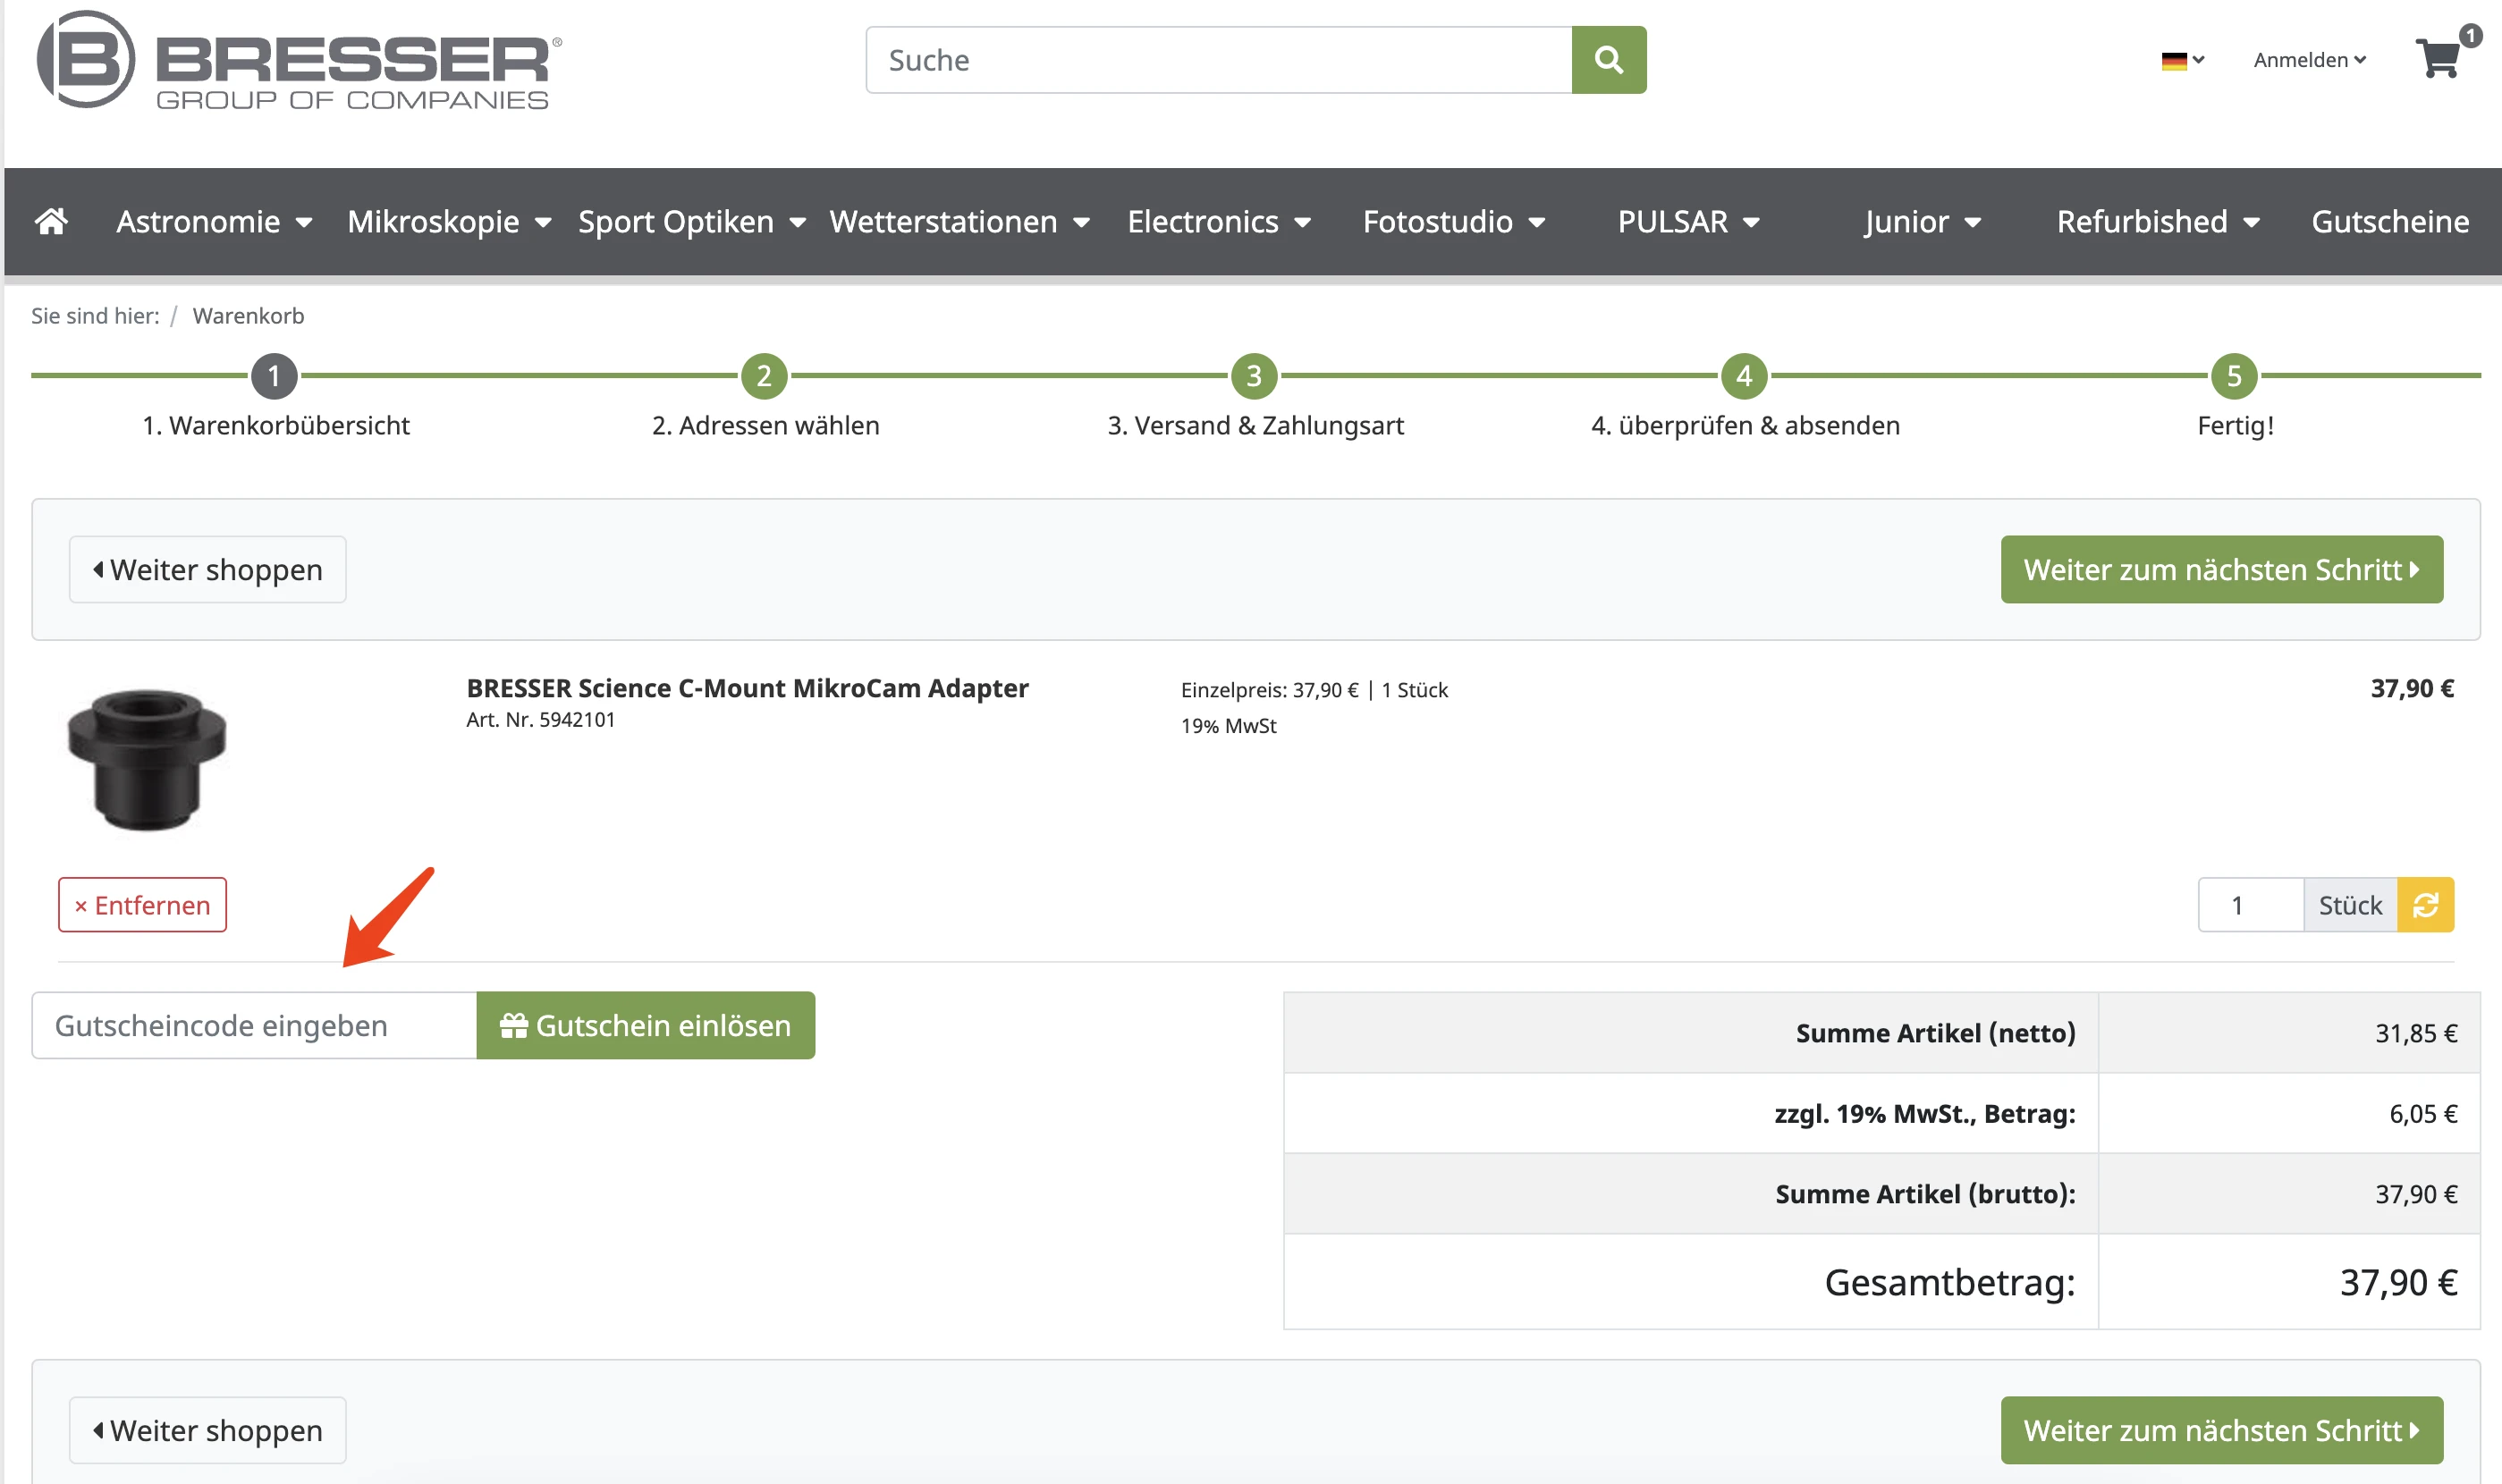Open the Anmelden dropdown

(x=2309, y=60)
